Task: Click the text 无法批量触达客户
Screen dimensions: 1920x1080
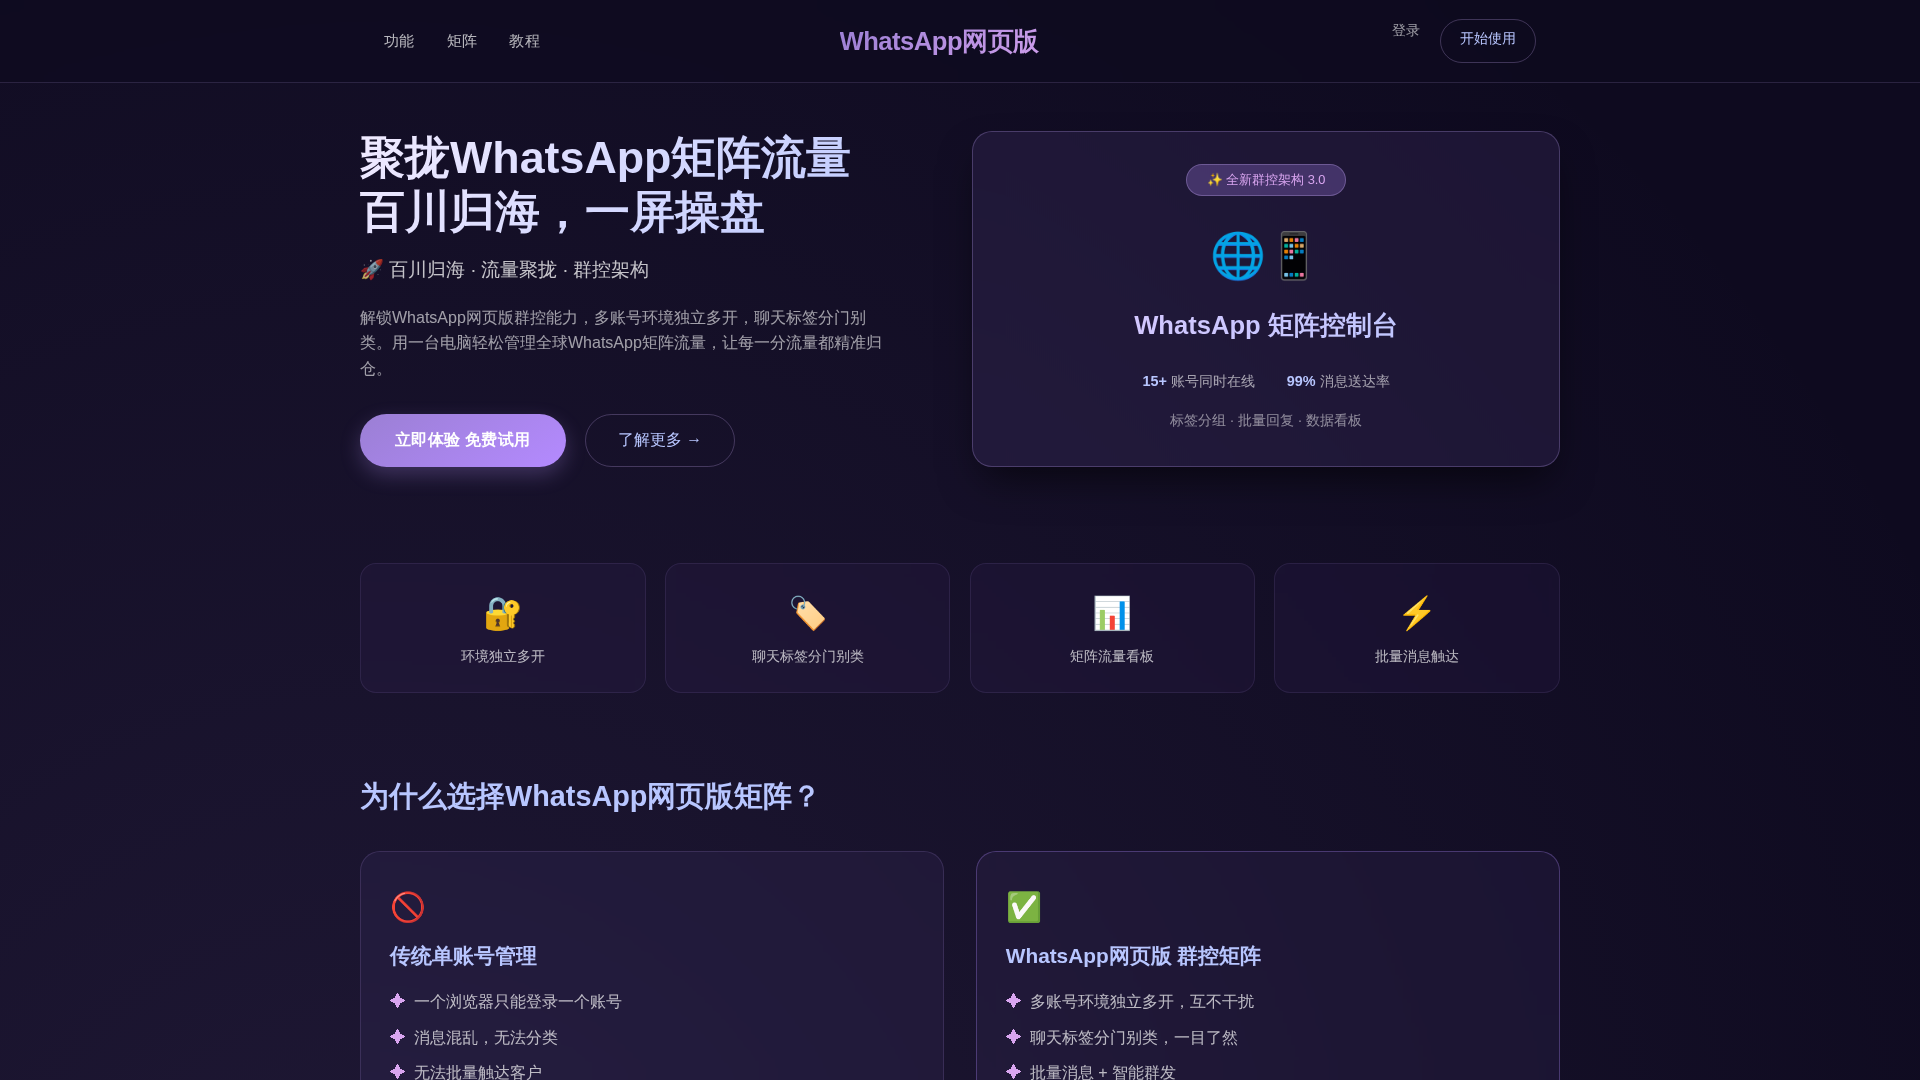Action: click(477, 1072)
